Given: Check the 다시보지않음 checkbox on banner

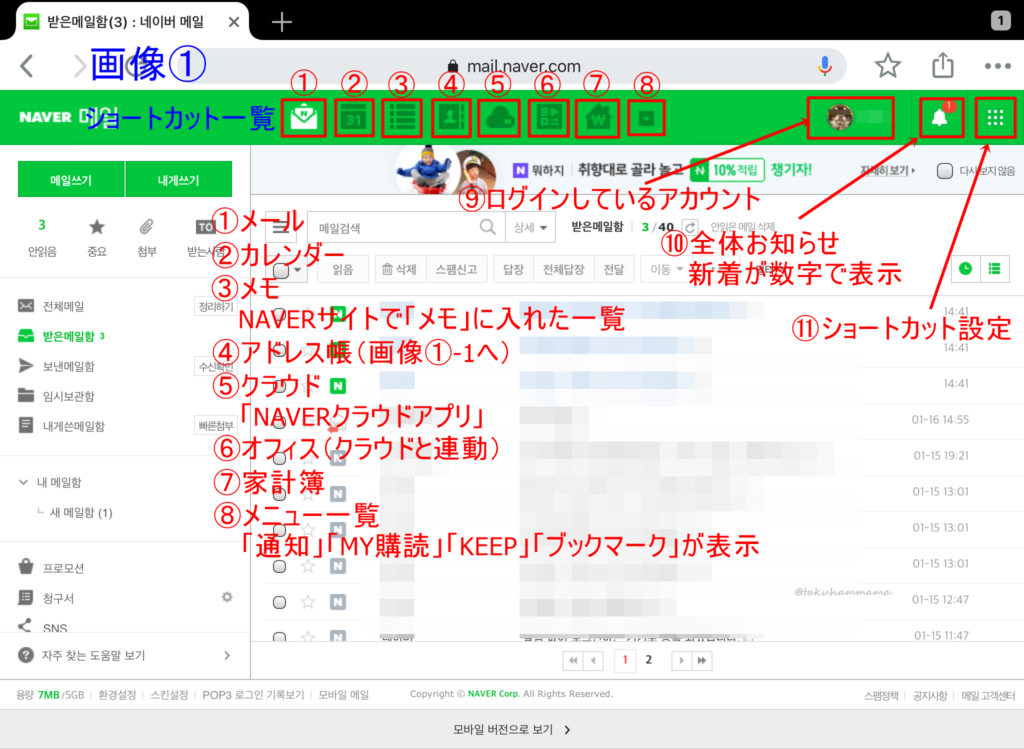Looking at the screenshot, I should tap(944, 170).
